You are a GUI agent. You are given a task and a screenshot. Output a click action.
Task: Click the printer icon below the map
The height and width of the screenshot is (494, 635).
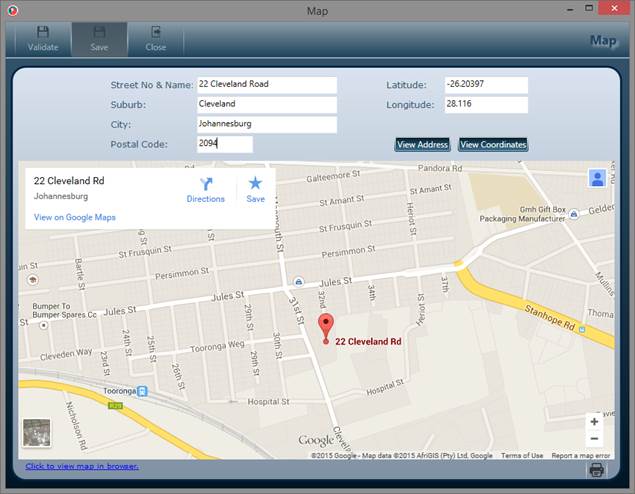pos(596,470)
